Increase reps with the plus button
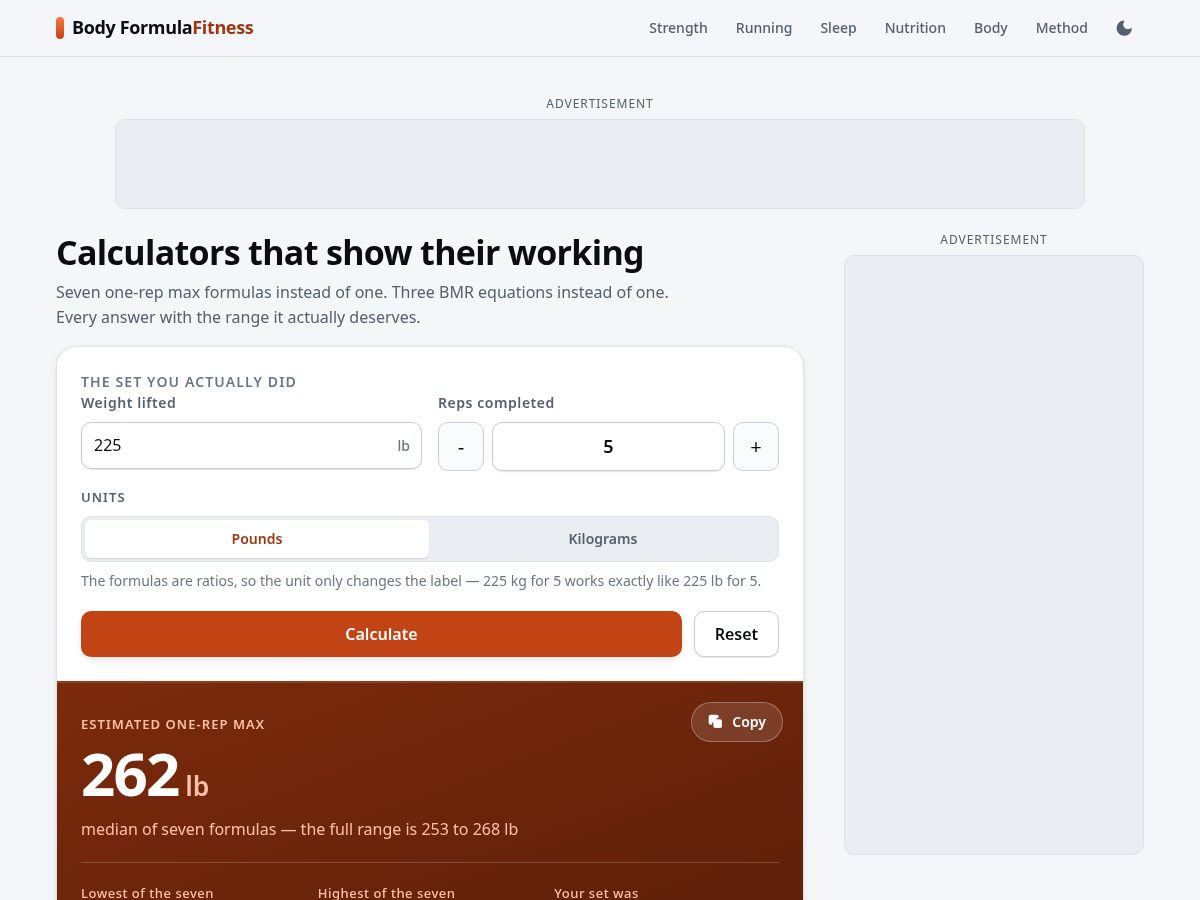This screenshot has width=1200, height=900. (756, 446)
